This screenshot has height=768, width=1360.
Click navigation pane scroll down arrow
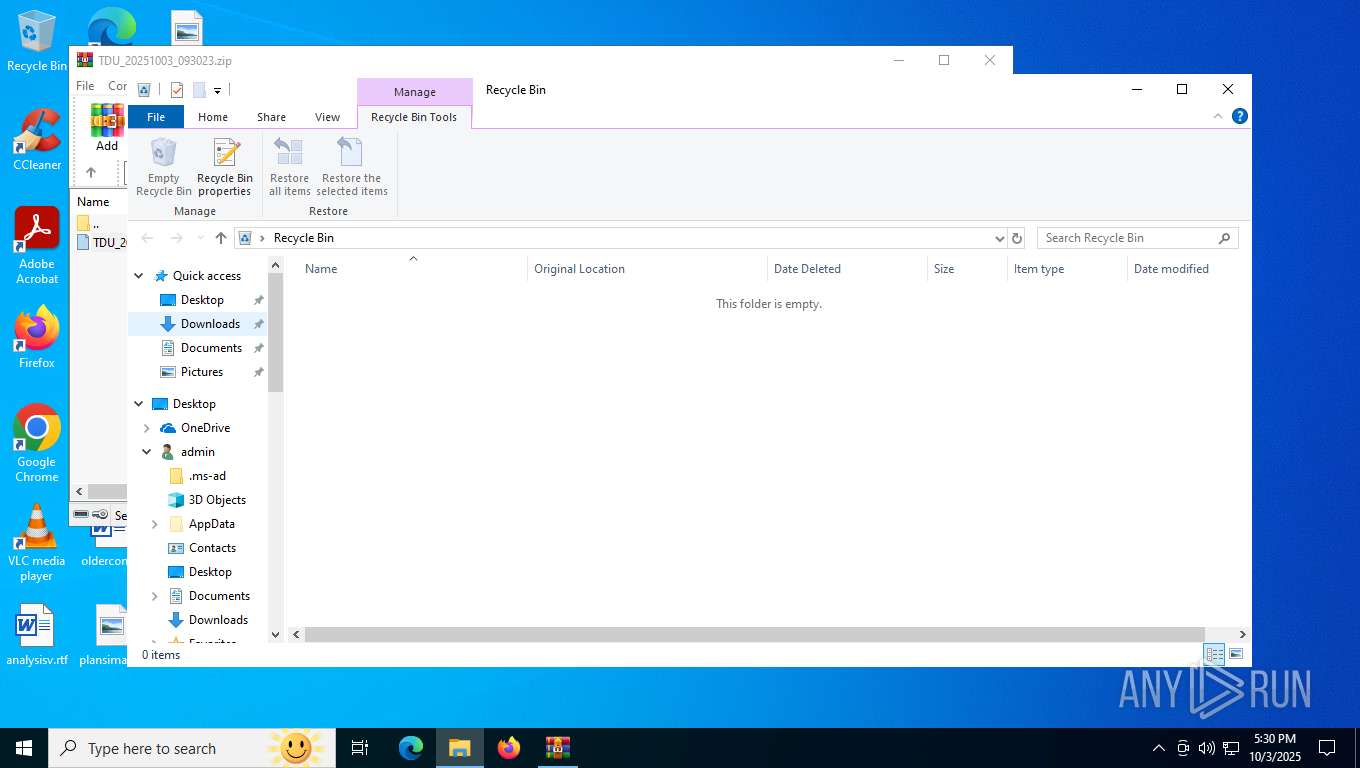(276, 634)
